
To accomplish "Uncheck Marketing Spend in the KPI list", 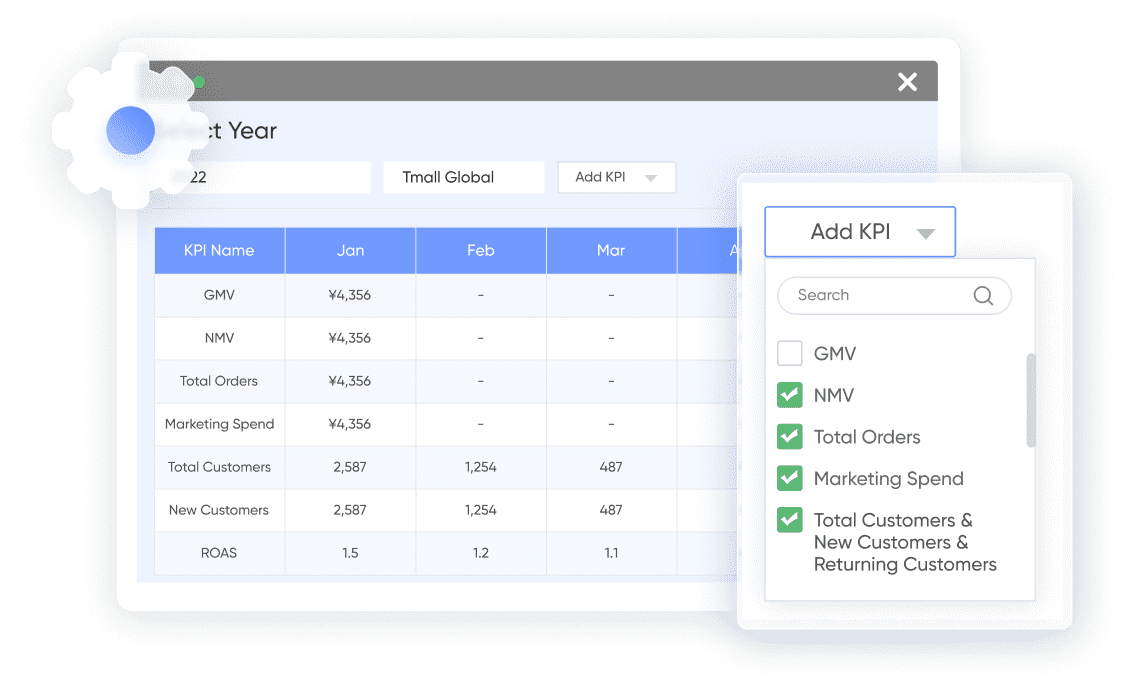I will (790, 479).
